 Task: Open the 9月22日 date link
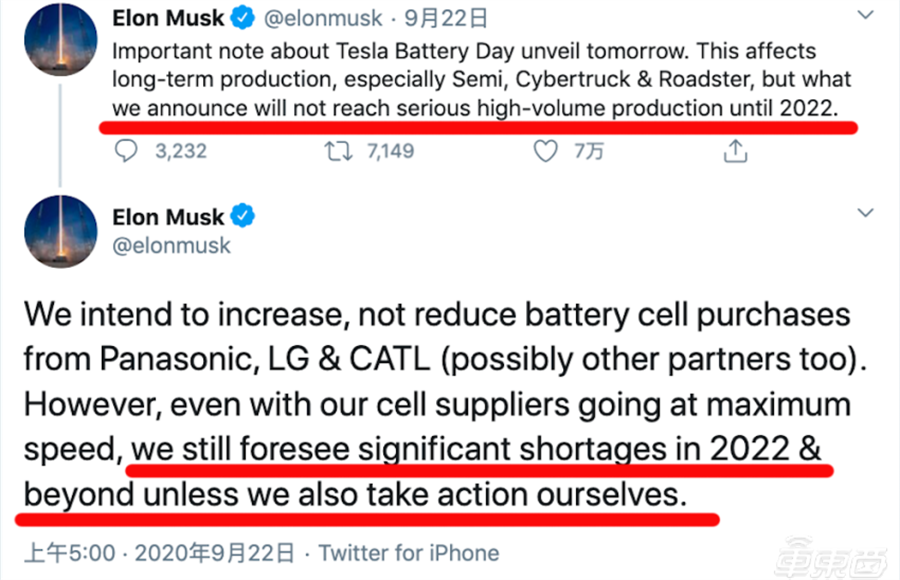click(446, 18)
